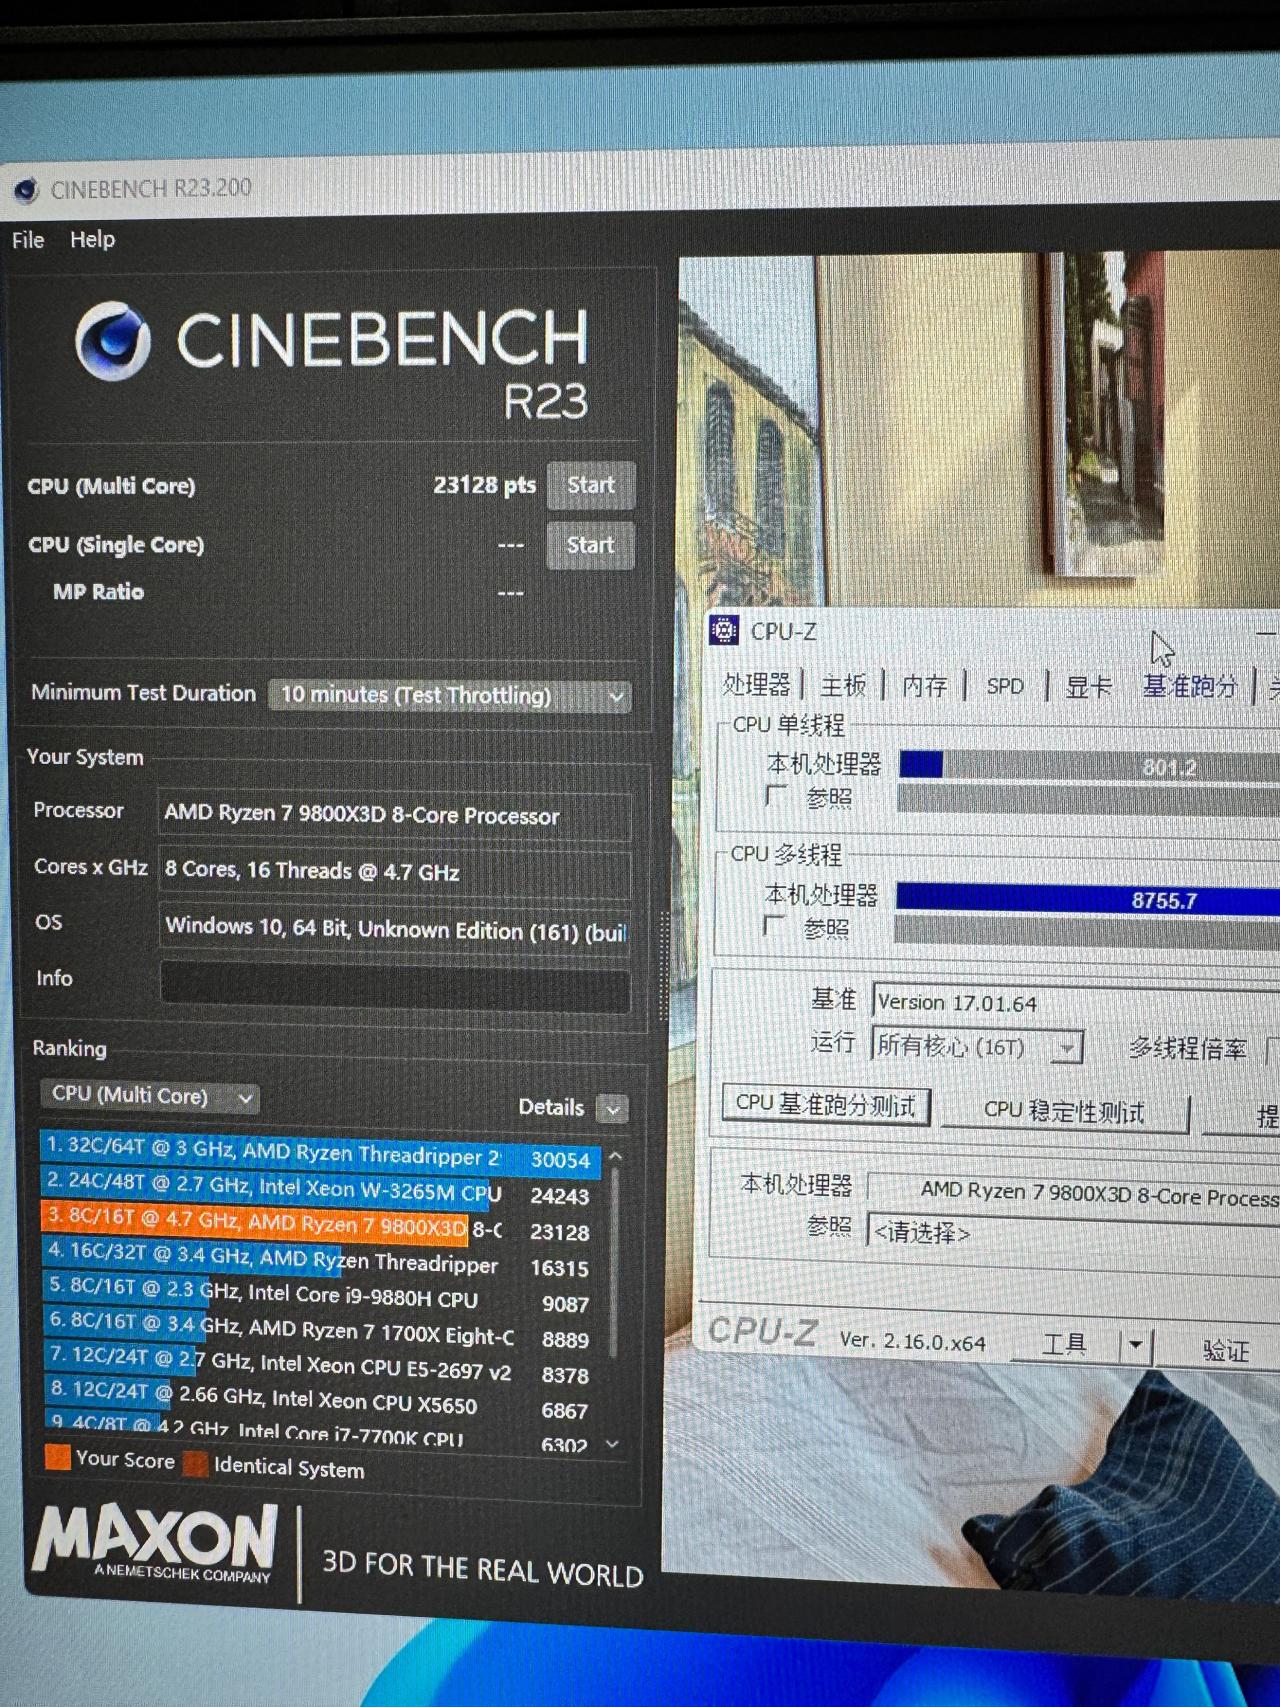
Task: Switch to the SPD tab in CPU-Z
Action: tap(1005, 686)
